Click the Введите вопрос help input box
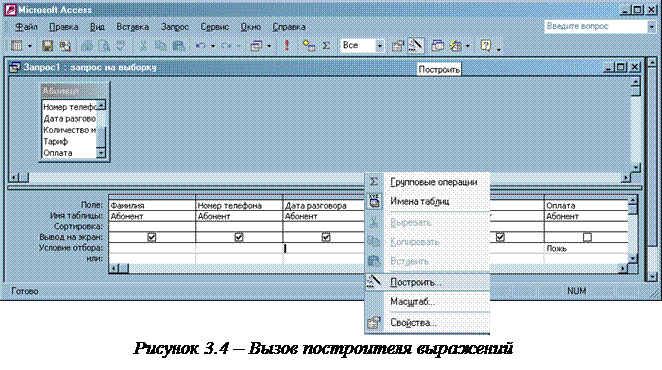This screenshot has height=370, width=662. point(596,27)
